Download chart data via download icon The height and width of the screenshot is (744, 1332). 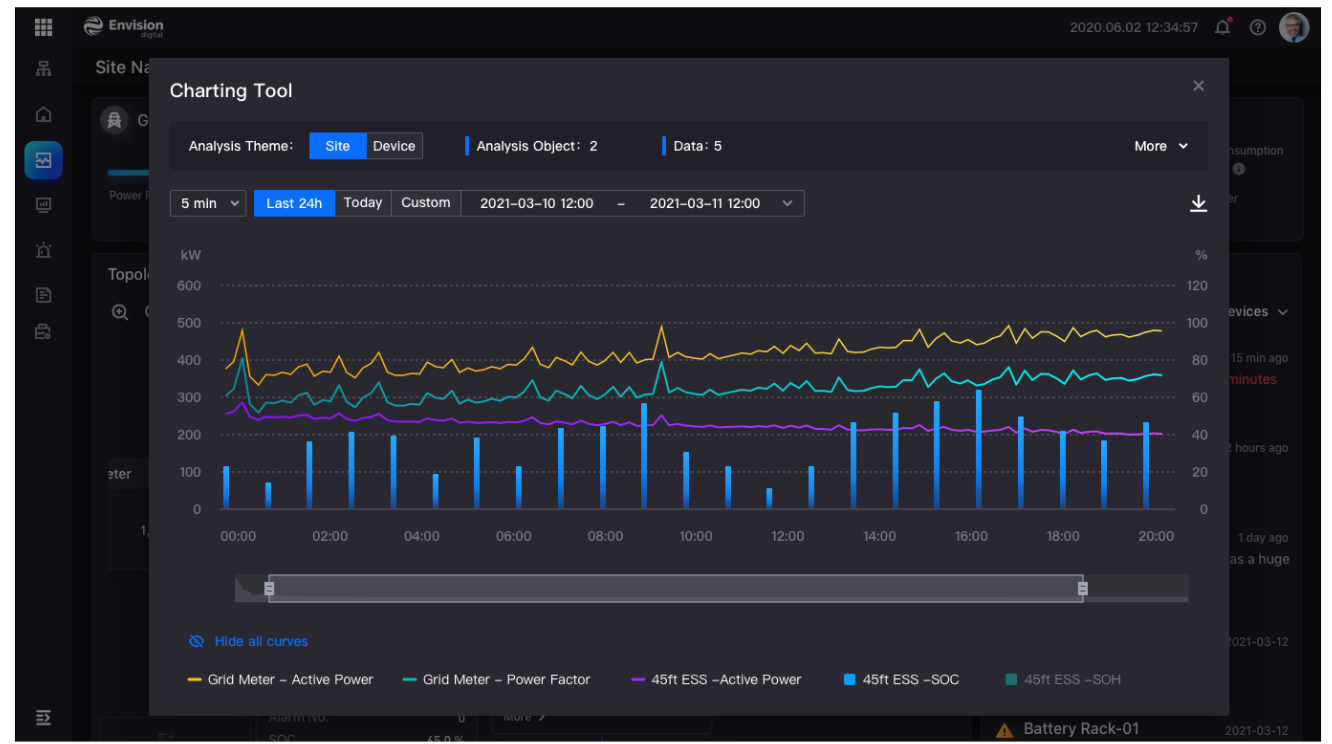[1198, 203]
